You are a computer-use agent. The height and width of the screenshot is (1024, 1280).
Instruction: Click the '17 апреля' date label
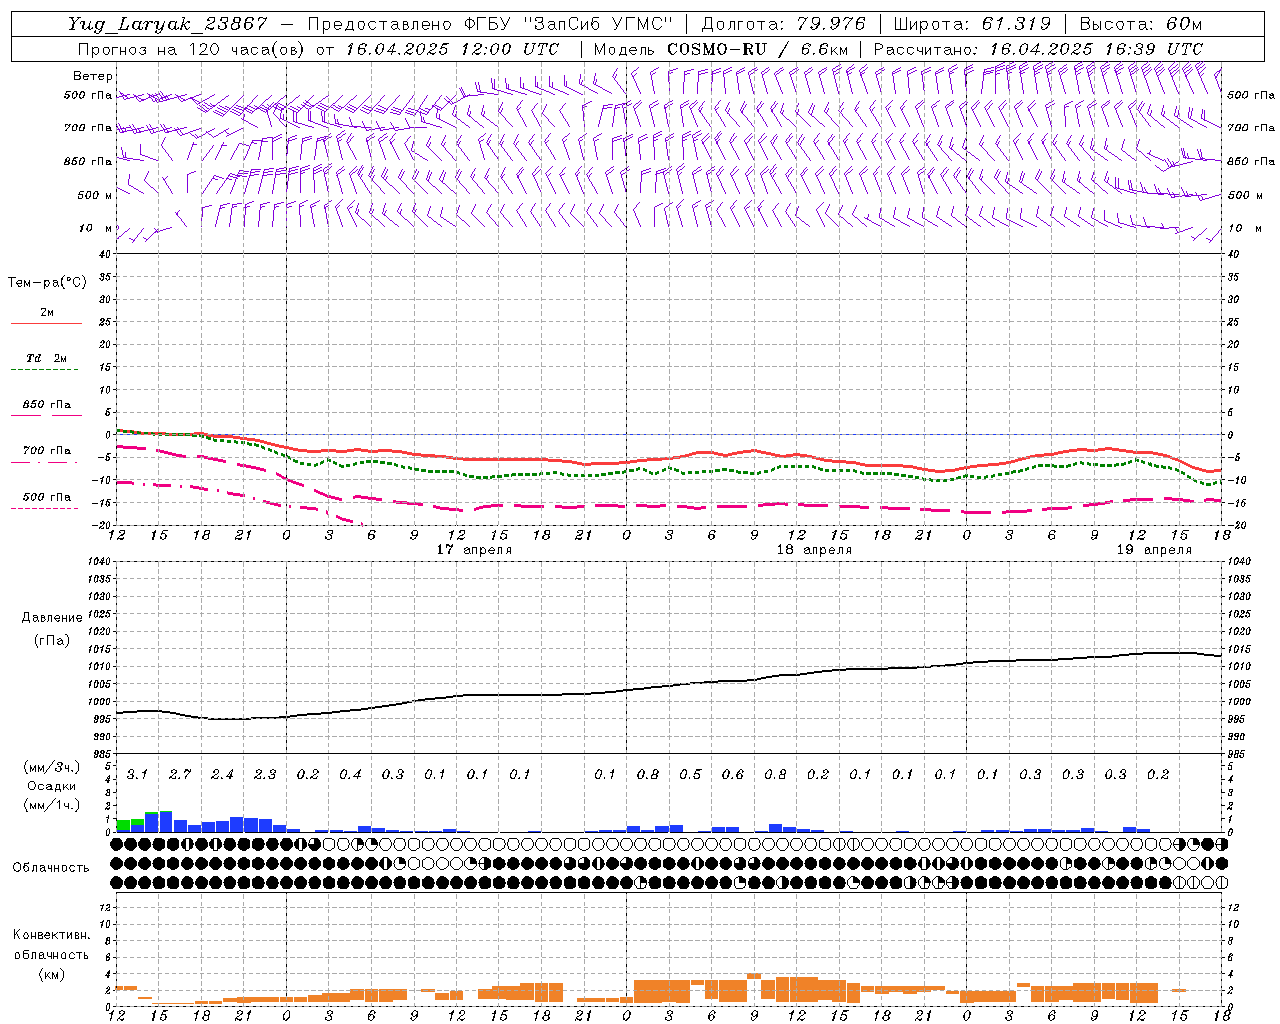coord(474,550)
